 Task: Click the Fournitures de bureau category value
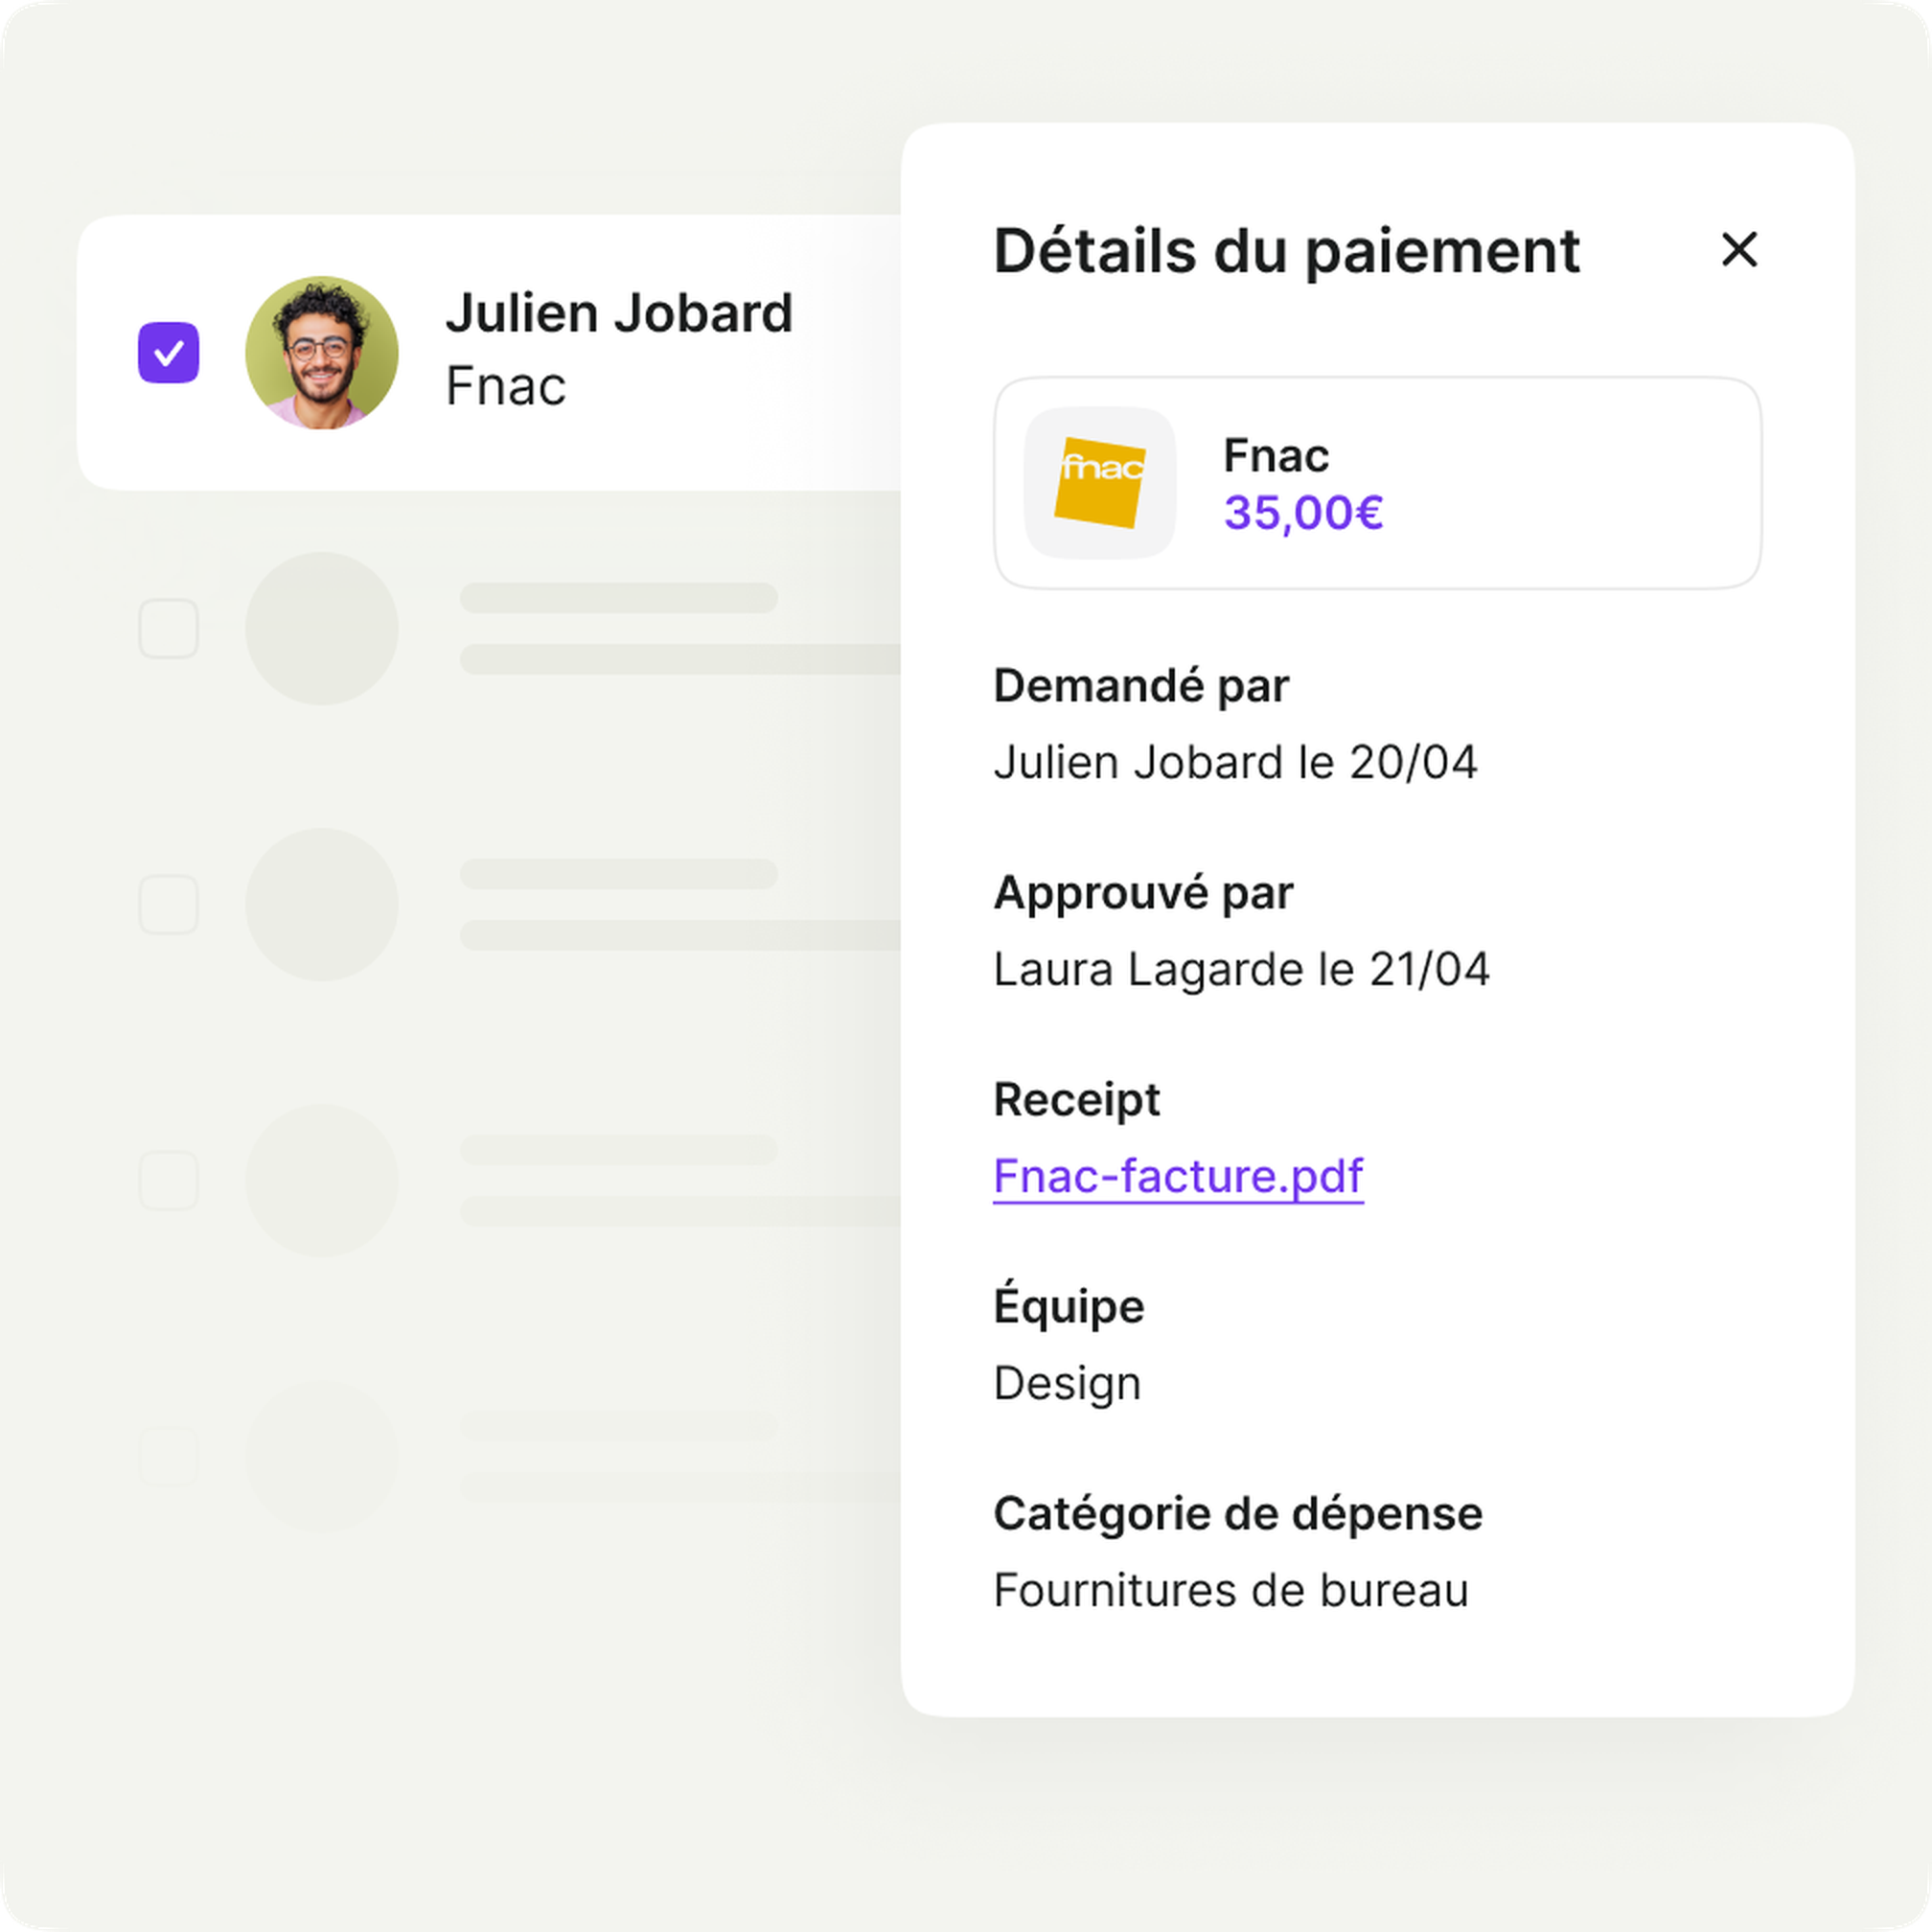[1230, 1591]
